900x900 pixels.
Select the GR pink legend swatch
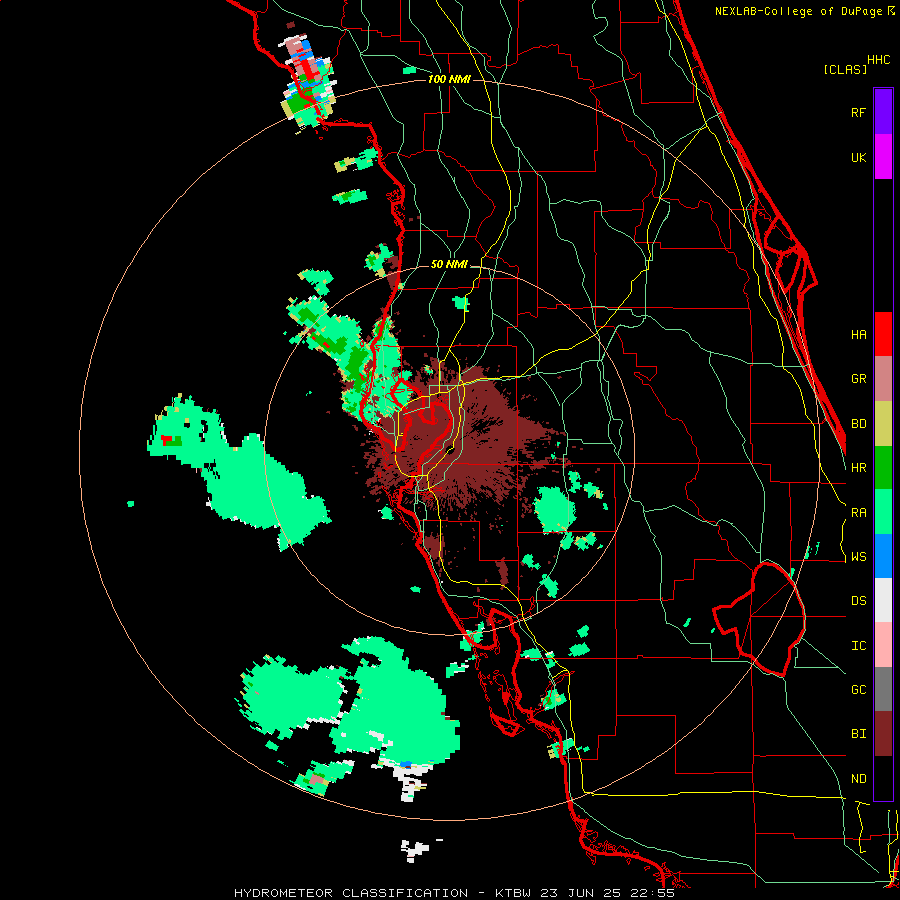(x=883, y=379)
